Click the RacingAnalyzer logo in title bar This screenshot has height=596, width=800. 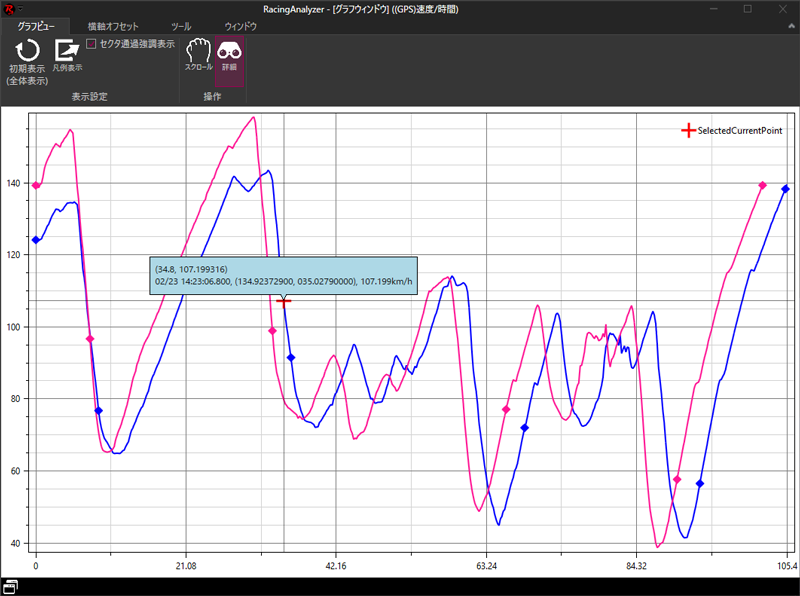pos(8,8)
